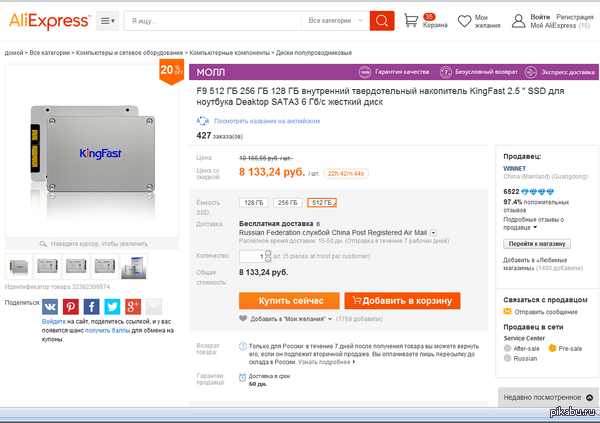Click the user account icon
The image size is (600, 423).
(518, 21)
